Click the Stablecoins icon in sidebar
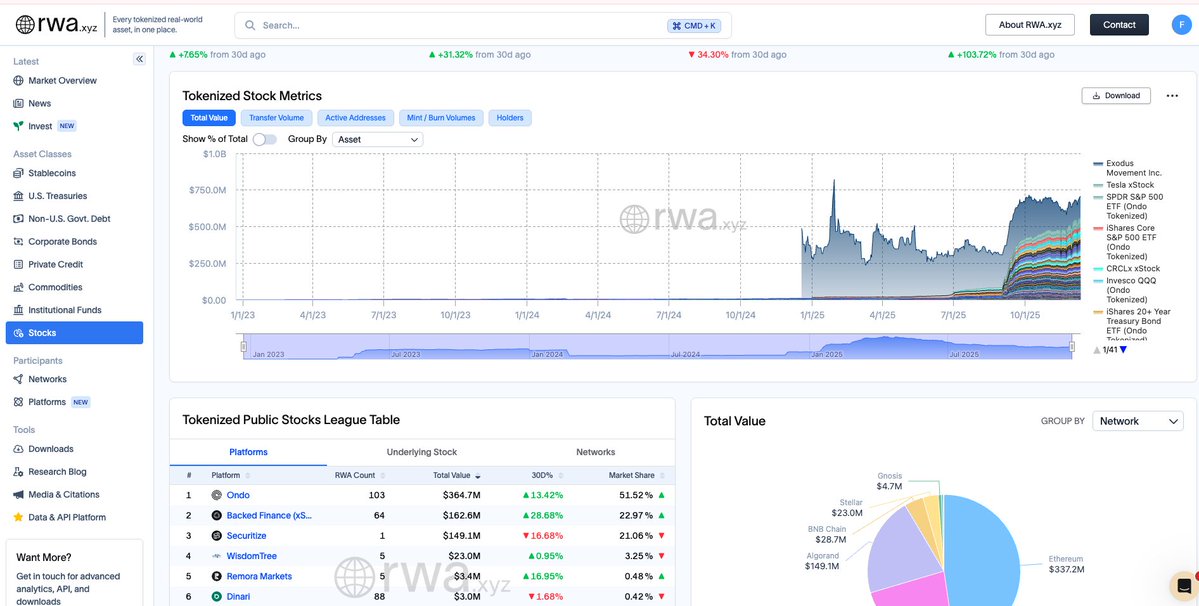 (x=18, y=173)
